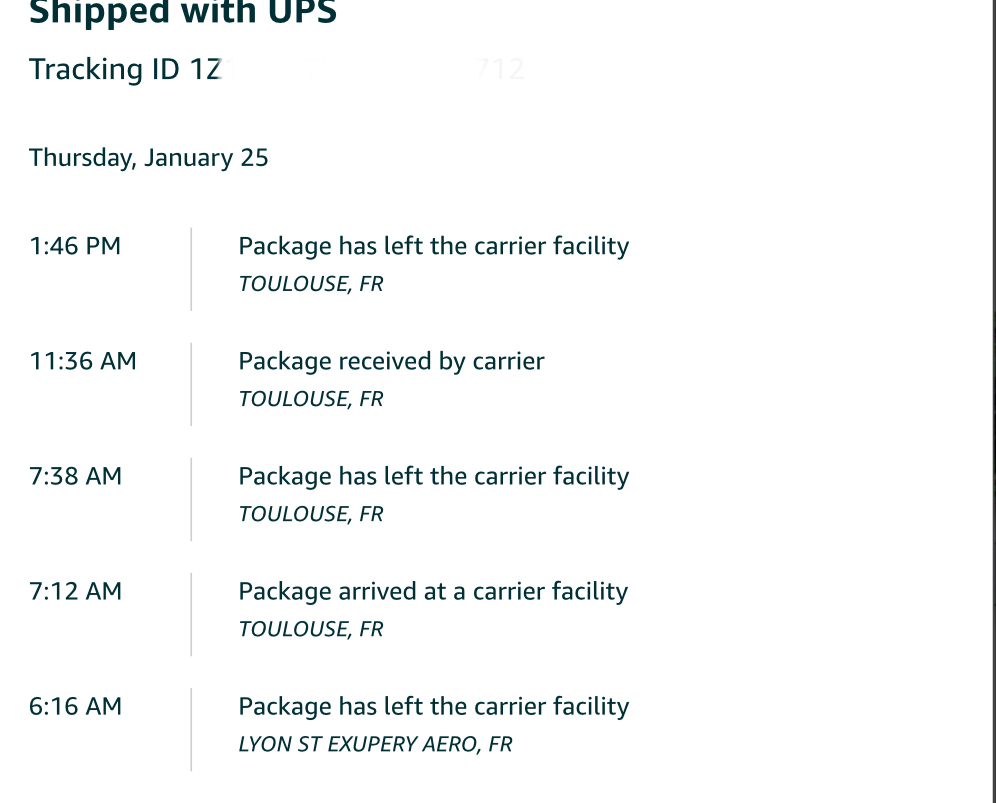
Task: Click the 6:16 AM "left the carrier facility" status
Action: point(433,706)
